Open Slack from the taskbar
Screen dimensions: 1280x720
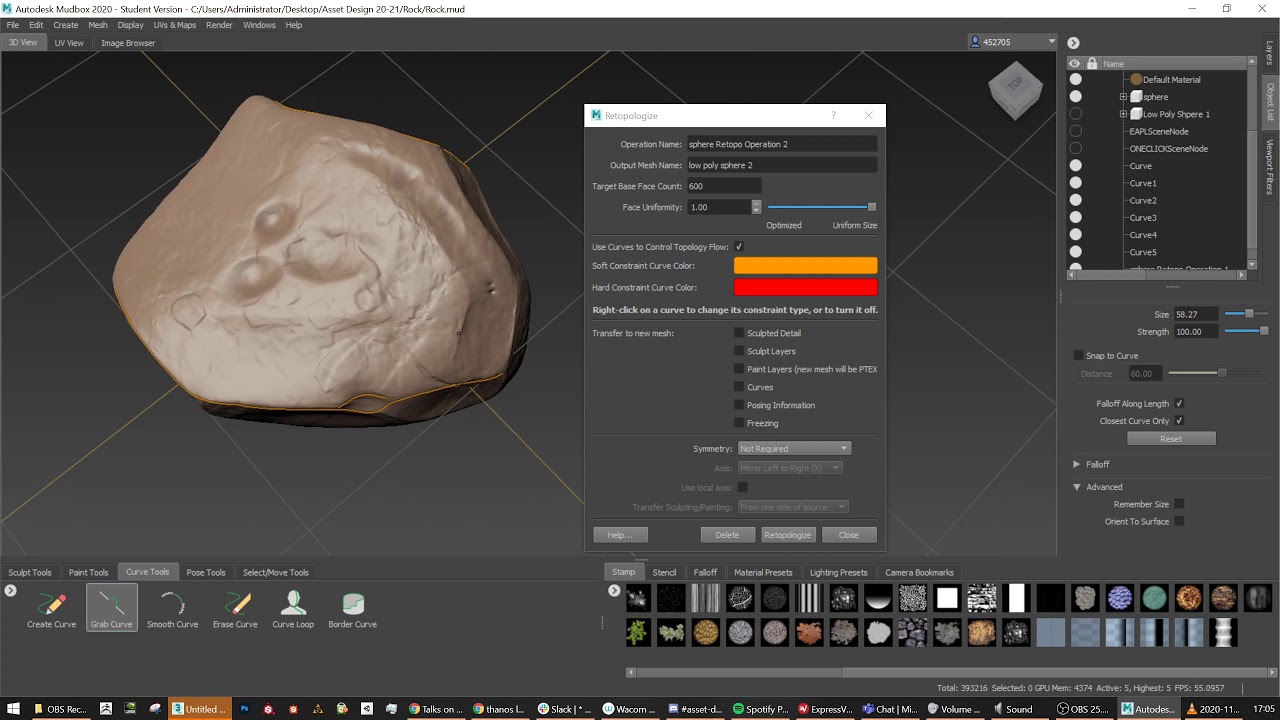(565, 709)
